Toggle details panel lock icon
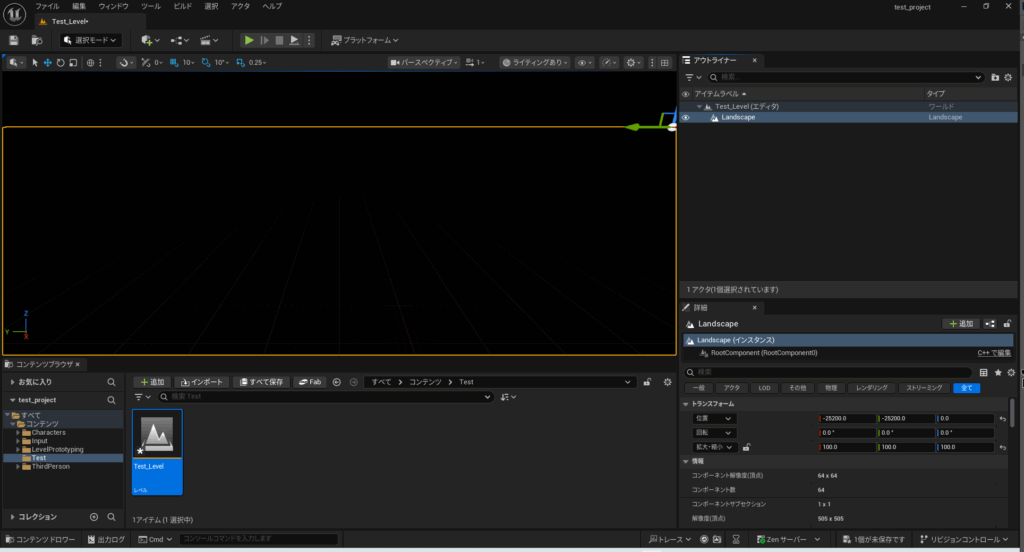Screen dimensions: 1024x552 tap(1008, 324)
